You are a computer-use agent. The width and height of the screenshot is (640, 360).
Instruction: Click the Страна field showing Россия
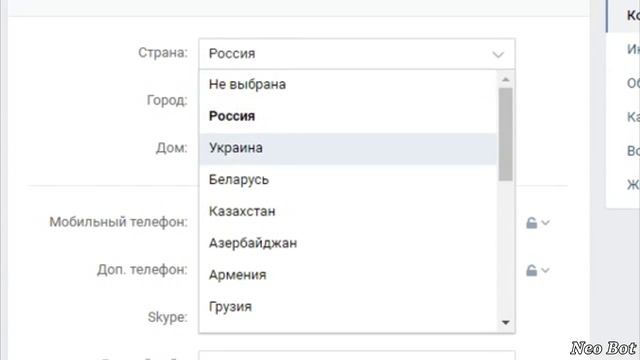click(357, 54)
